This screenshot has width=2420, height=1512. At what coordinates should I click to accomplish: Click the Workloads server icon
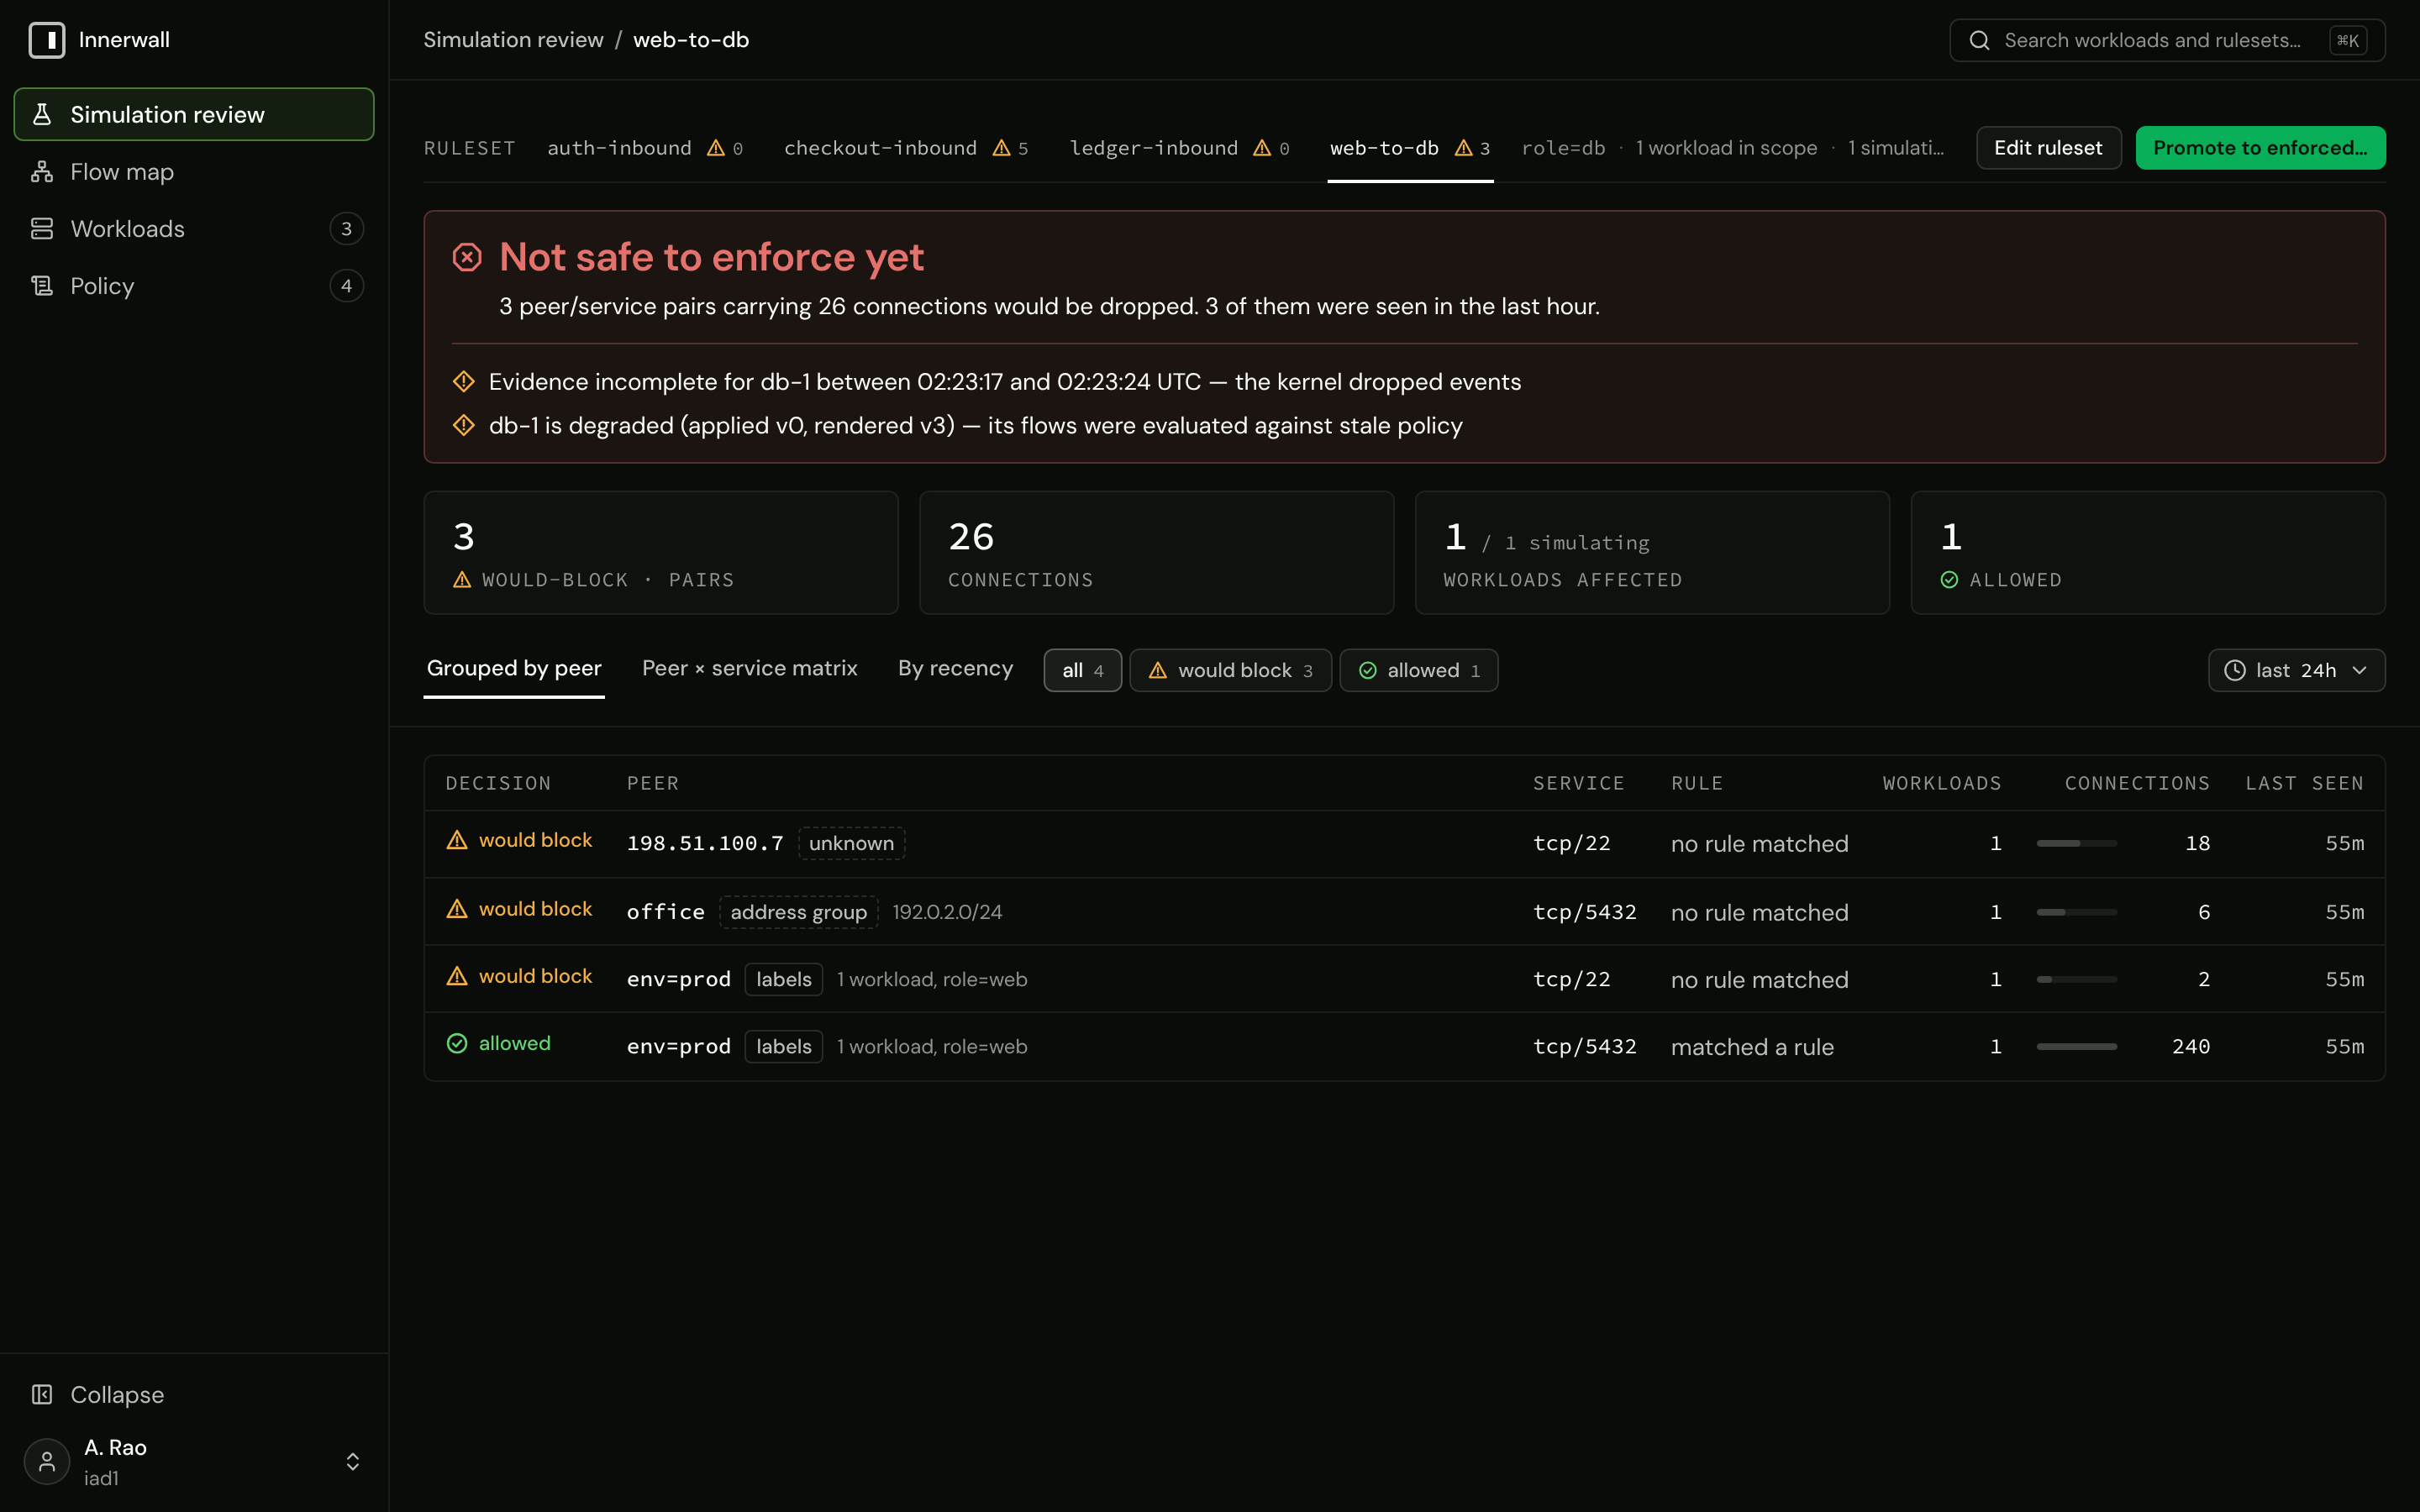(x=42, y=229)
